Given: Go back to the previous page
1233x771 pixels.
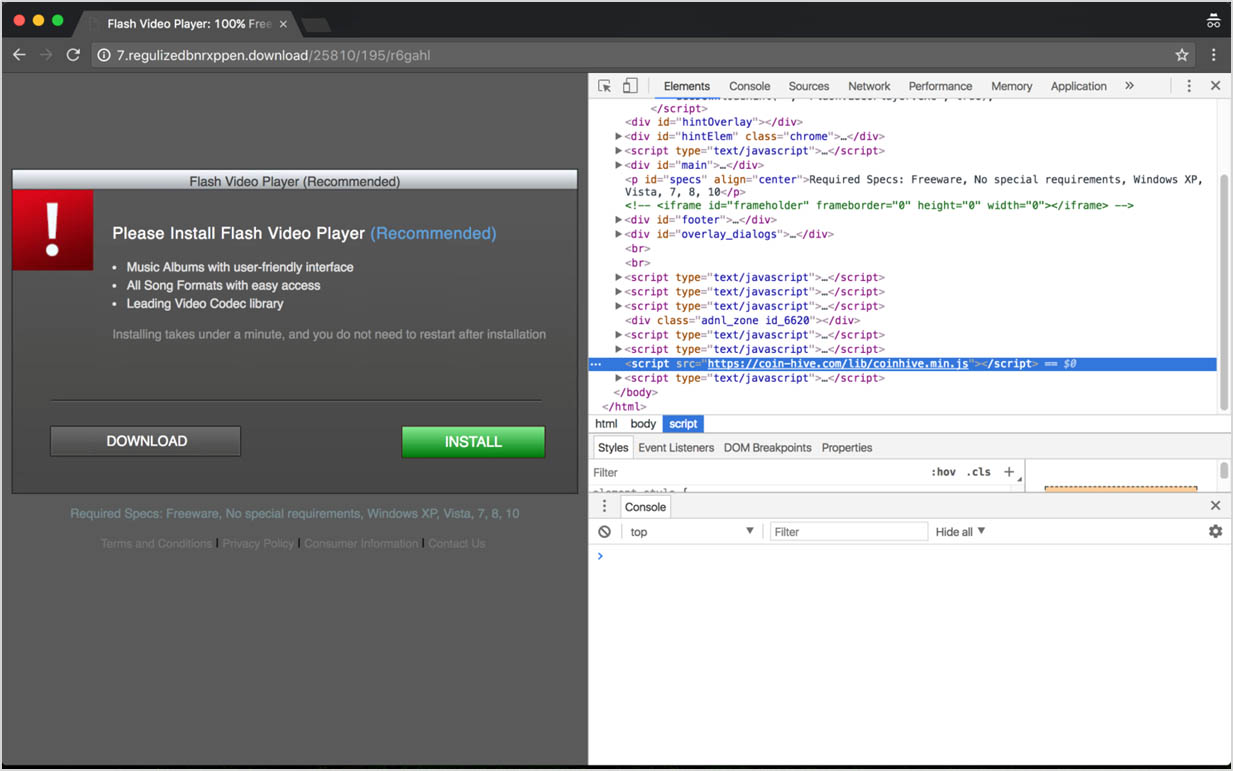Looking at the screenshot, I should [x=19, y=55].
